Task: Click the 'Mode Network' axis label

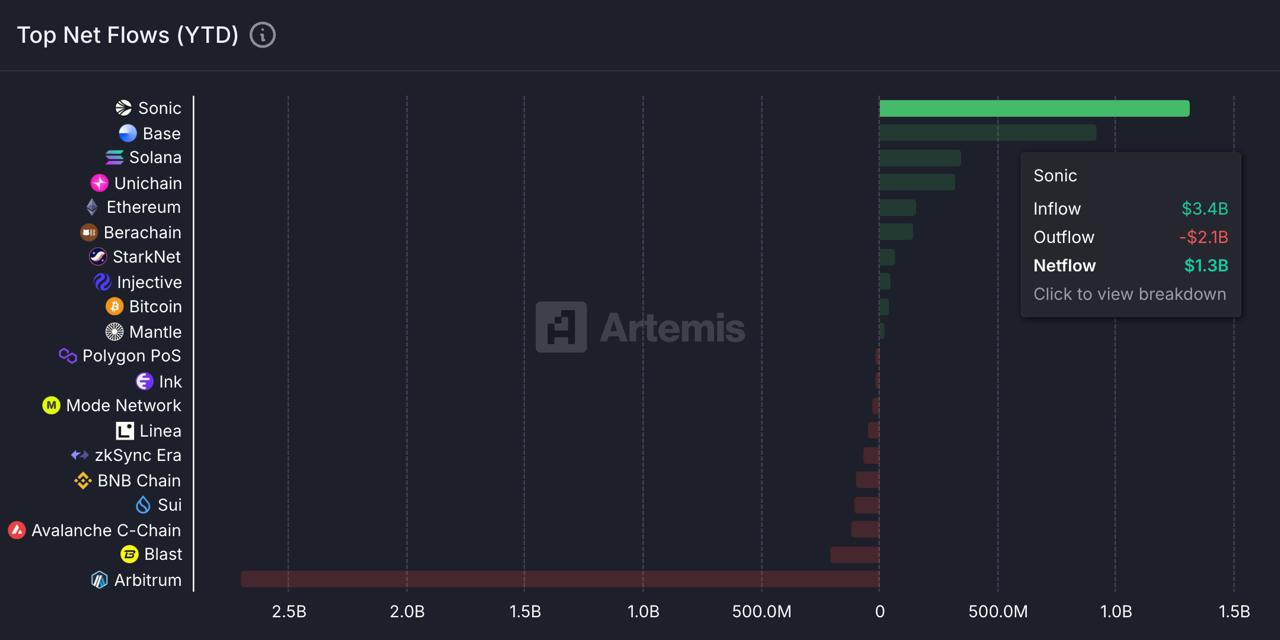Action: 124,405
